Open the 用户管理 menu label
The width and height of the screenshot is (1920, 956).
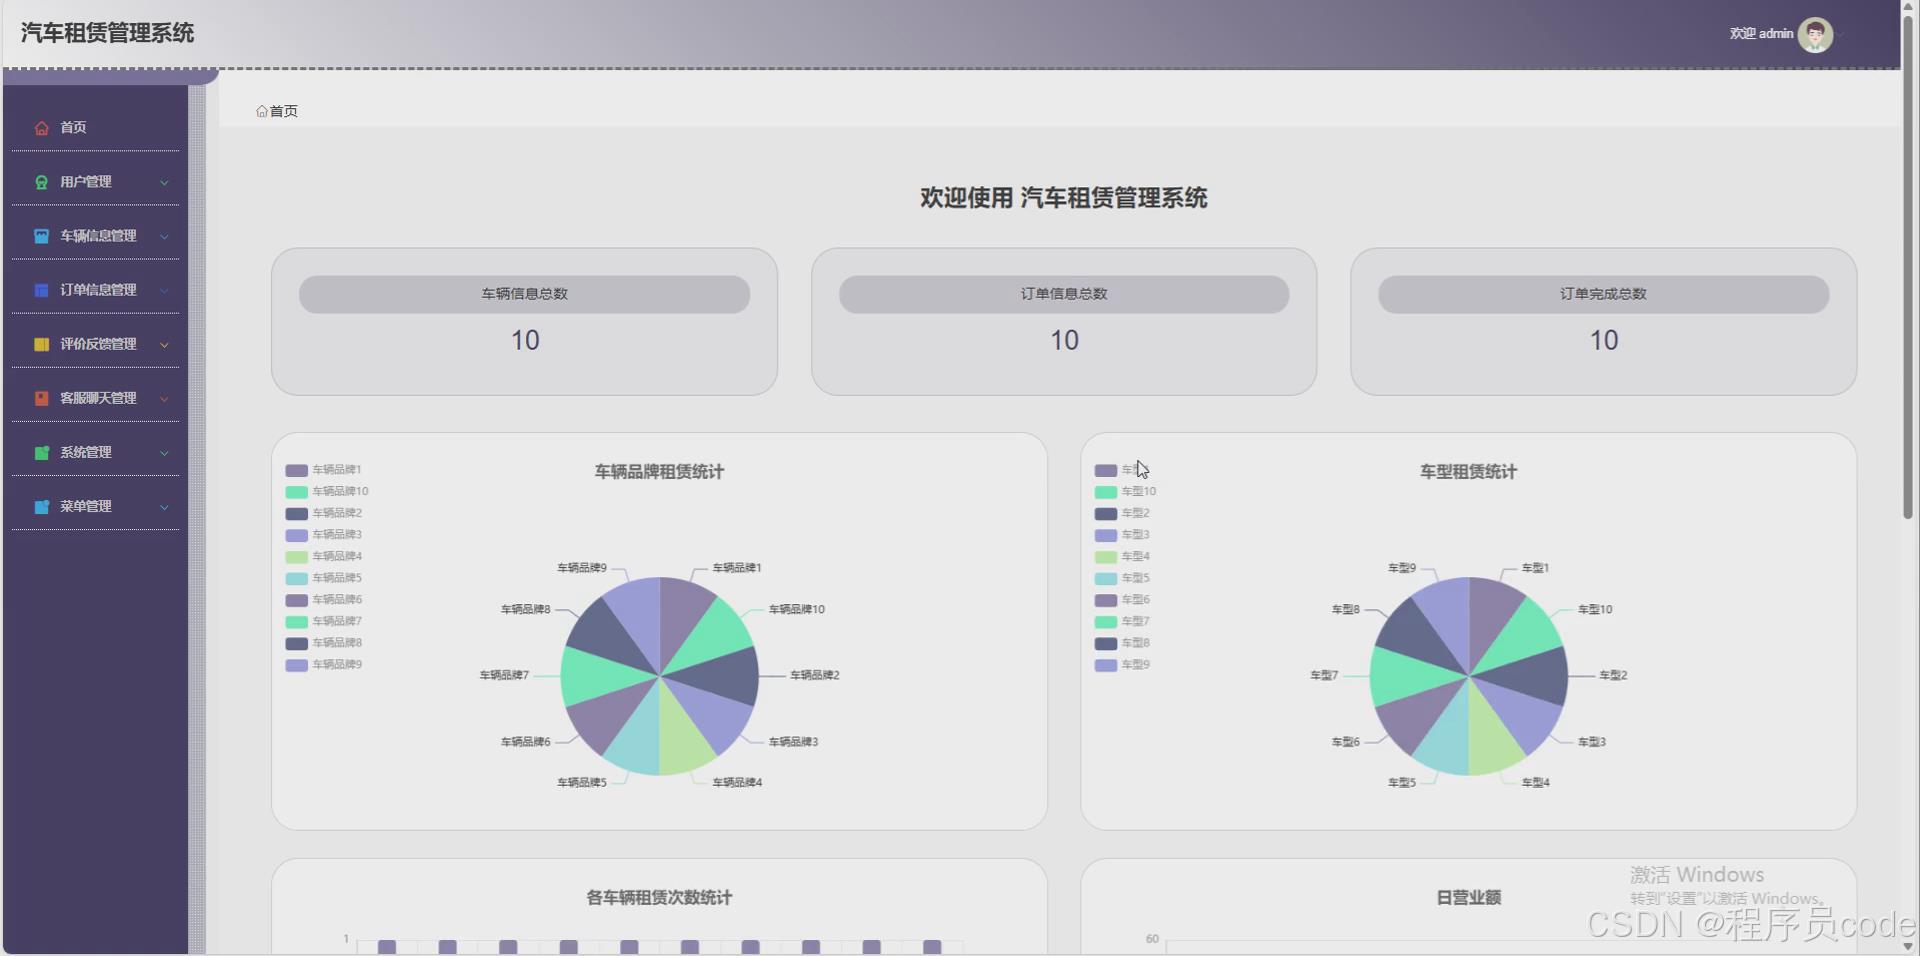(85, 182)
